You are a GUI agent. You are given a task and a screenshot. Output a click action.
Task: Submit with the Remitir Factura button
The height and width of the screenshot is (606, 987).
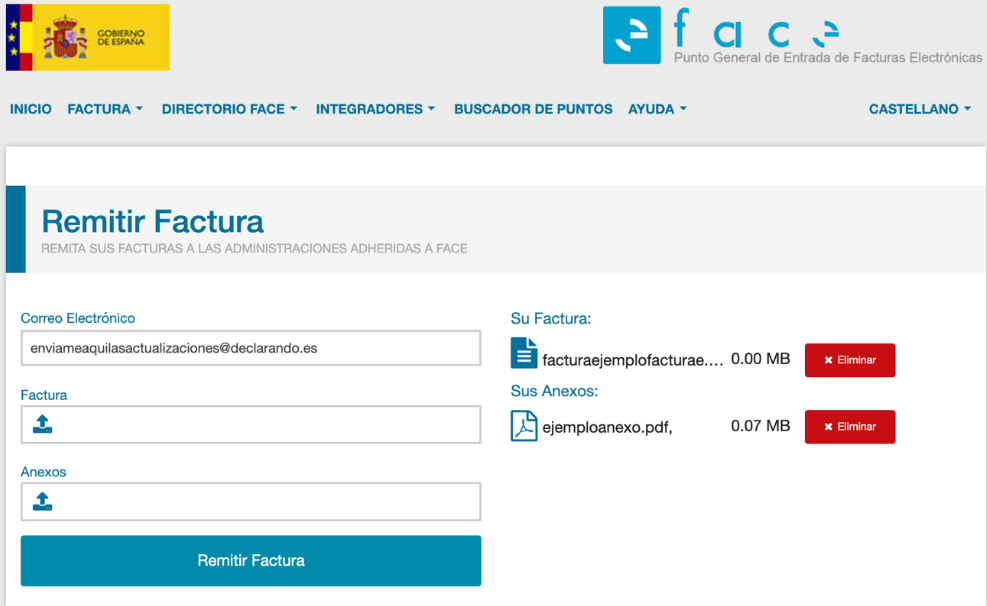[251, 561]
